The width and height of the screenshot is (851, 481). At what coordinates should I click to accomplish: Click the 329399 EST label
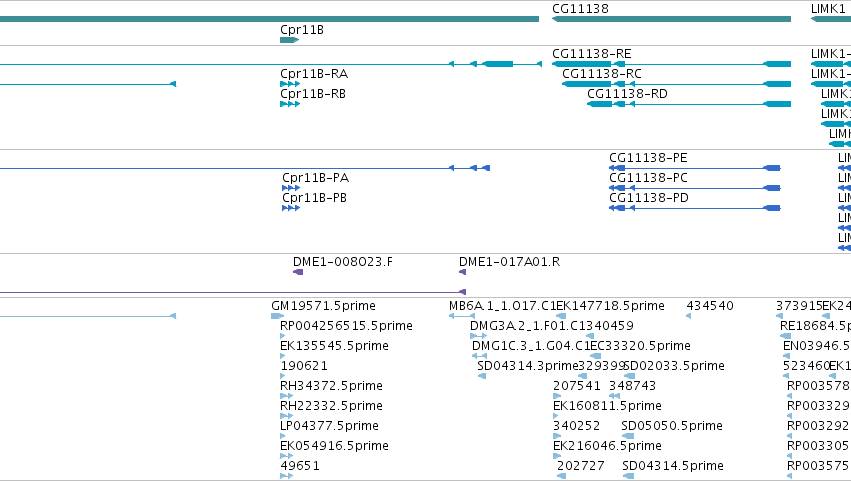tap(601, 366)
